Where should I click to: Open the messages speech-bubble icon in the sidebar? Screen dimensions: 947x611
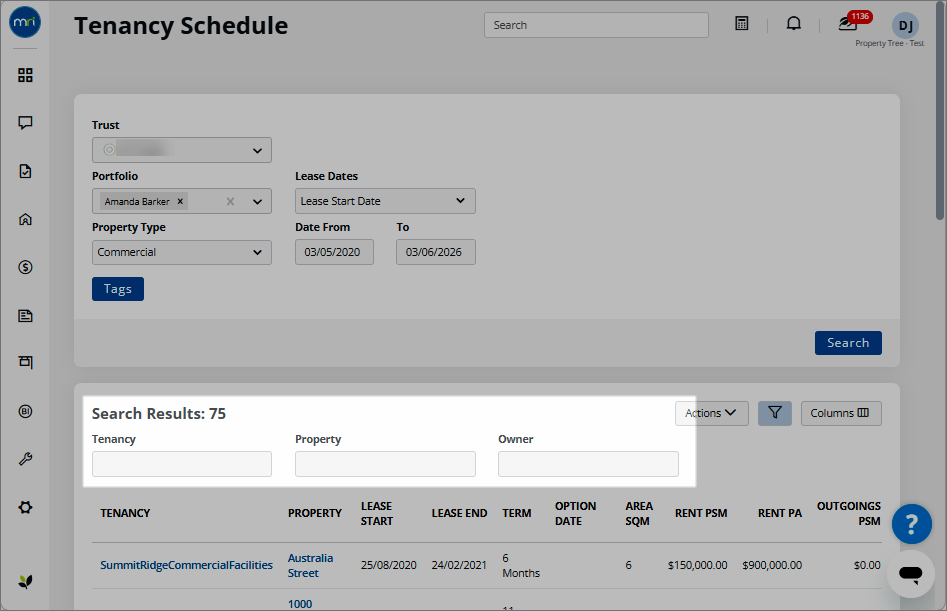(25, 123)
